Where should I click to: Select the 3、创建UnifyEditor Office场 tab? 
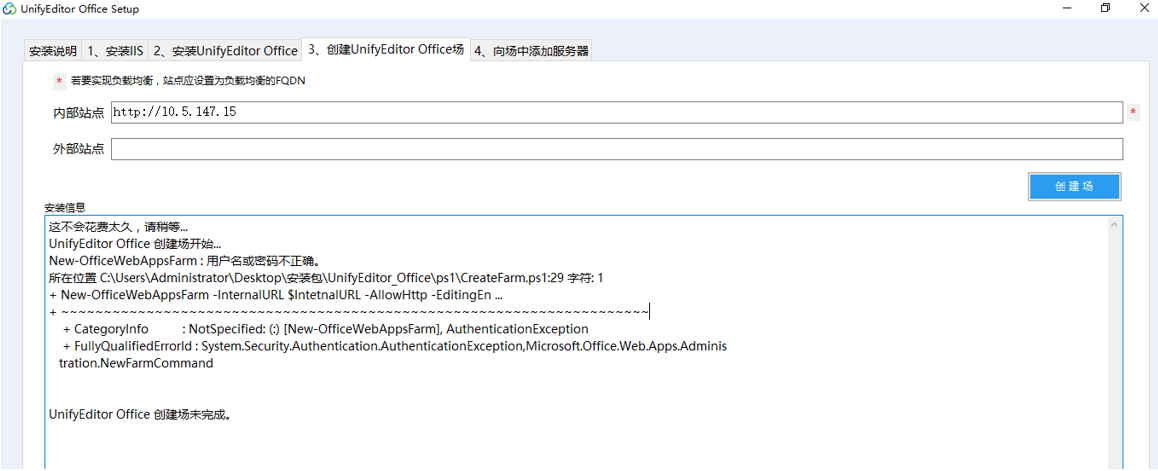tap(386, 50)
